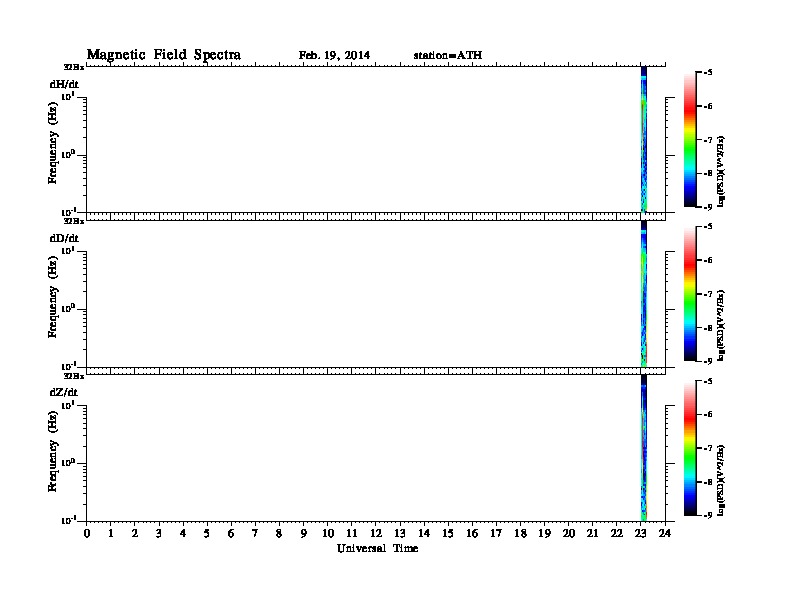Click the spectral data column in dD/dt panel
Viewport: 792px width, 612px height.
click(644, 293)
